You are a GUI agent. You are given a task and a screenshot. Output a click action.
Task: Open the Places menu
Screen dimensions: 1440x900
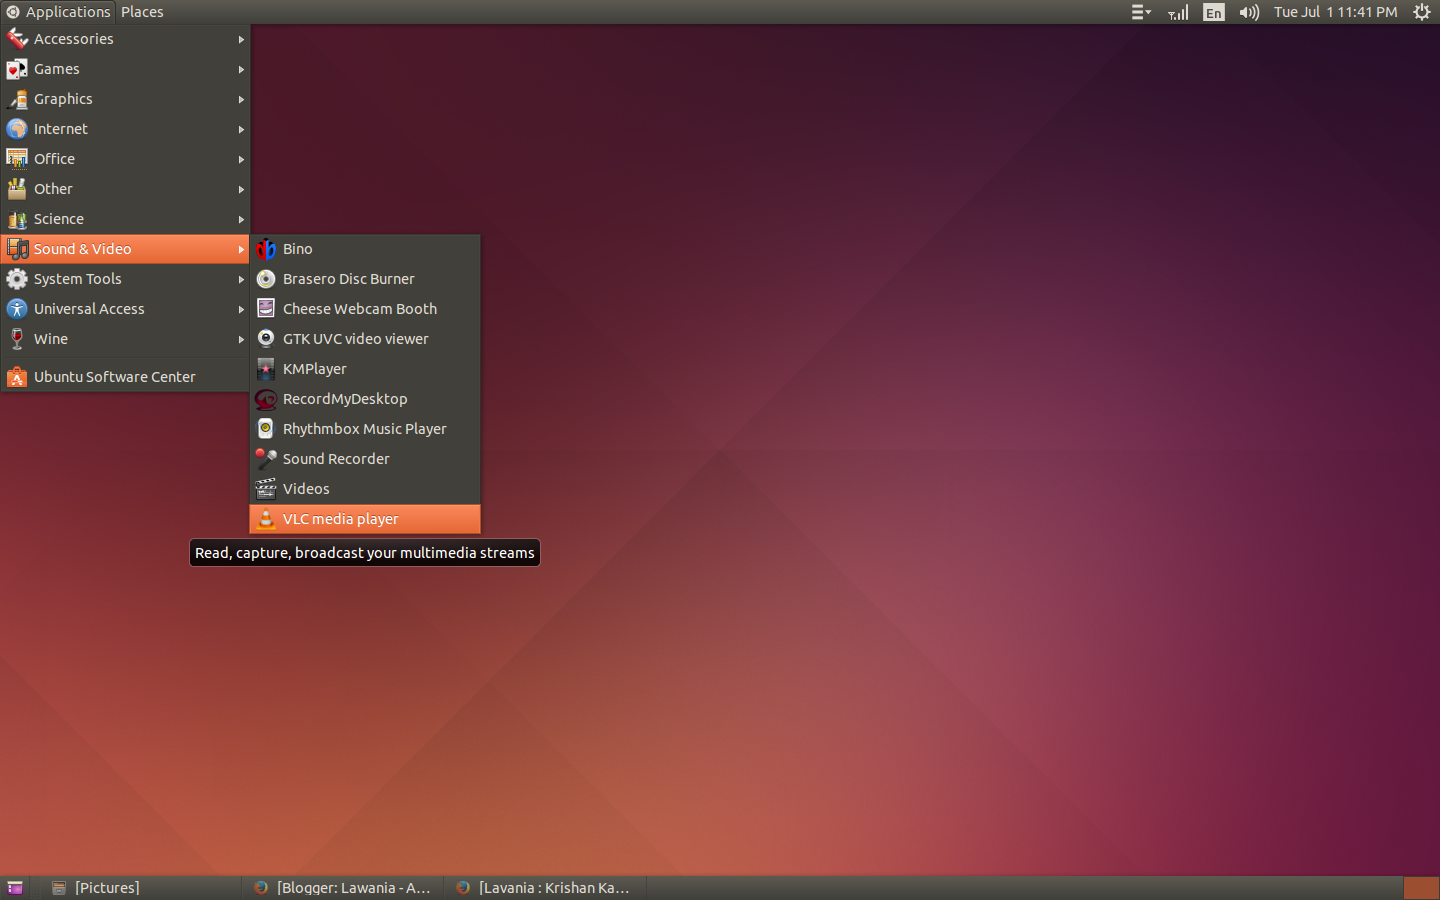[x=142, y=12]
